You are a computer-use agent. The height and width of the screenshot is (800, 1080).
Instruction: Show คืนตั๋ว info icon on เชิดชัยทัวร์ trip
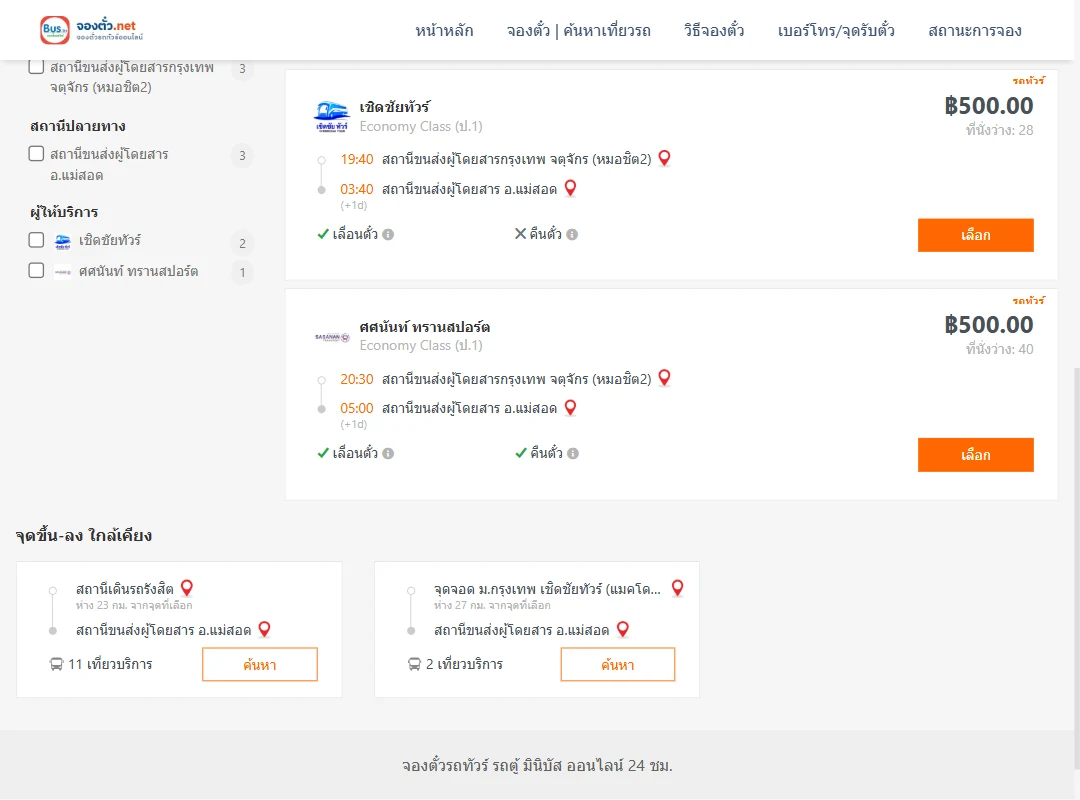572,234
